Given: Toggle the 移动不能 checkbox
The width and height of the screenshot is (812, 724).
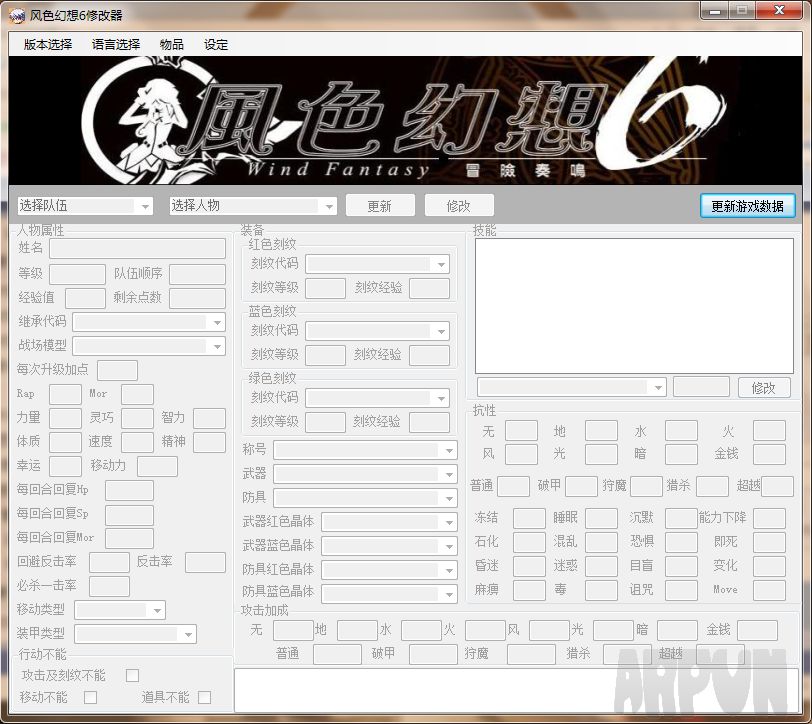Looking at the screenshot, I should [x=91, y=698].
